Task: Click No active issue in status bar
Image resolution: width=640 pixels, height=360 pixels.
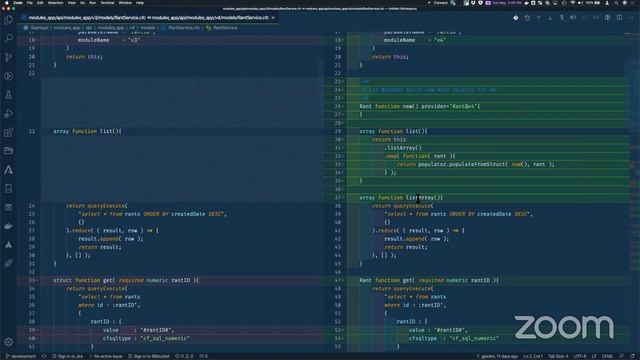Action: [x=106, y=356]
